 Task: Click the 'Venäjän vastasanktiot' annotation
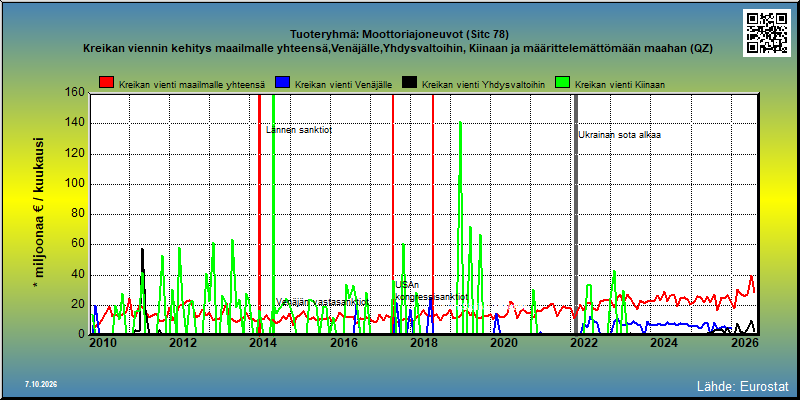click(323, 302)
